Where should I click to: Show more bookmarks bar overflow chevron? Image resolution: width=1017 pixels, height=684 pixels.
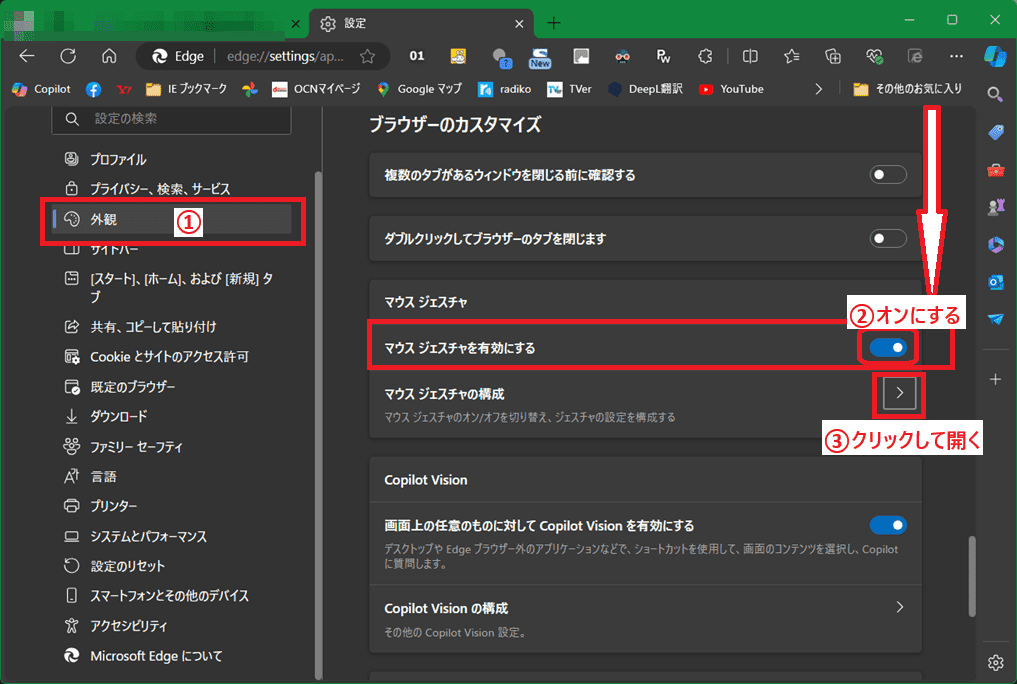(819, 89)
